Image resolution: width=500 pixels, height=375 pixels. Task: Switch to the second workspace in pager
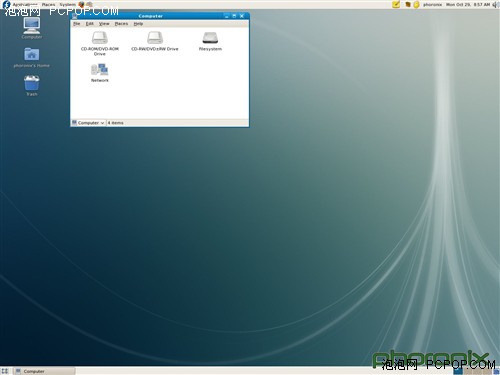tap(467, 371)
